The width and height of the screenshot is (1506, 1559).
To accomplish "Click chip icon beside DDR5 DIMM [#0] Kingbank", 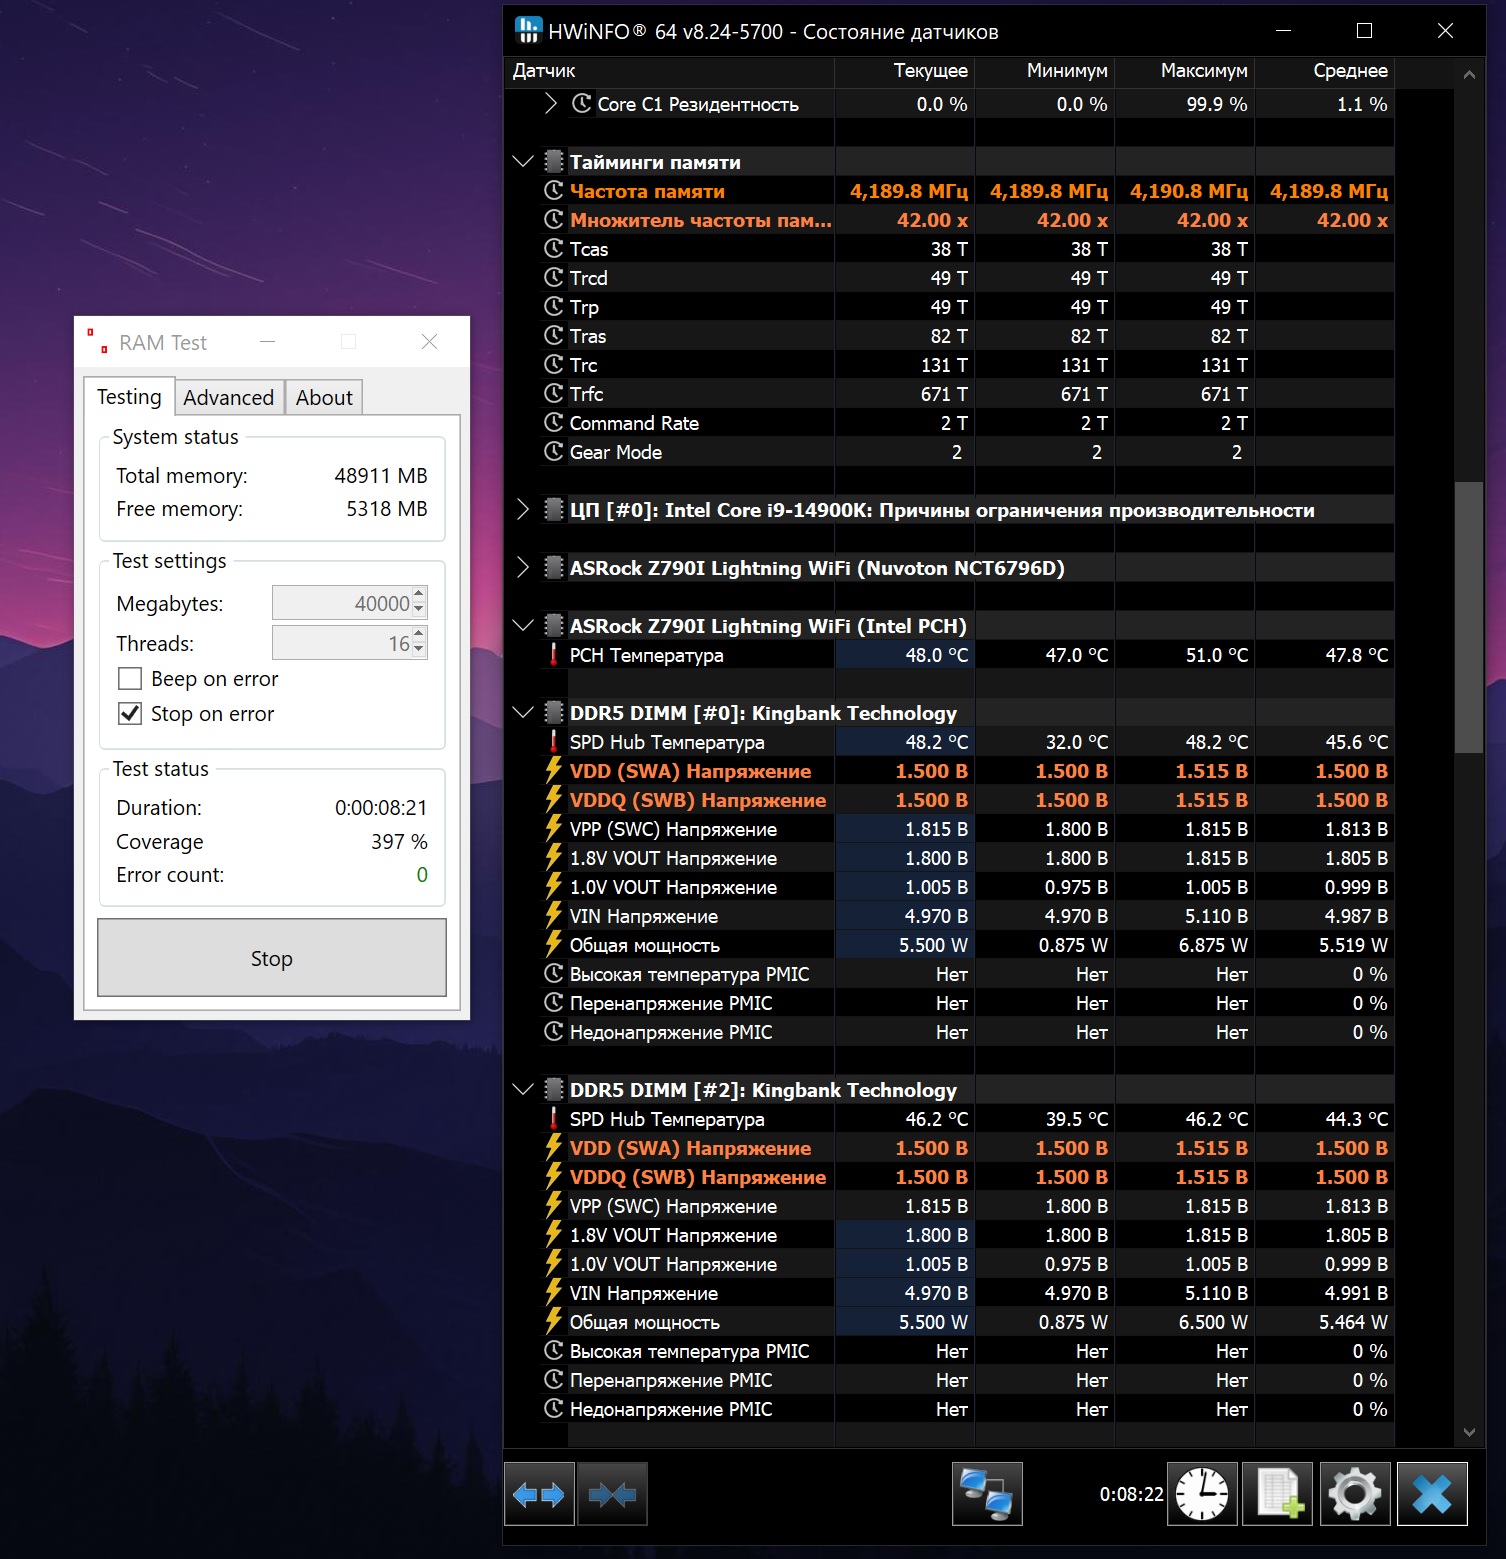I will (553, 712).
